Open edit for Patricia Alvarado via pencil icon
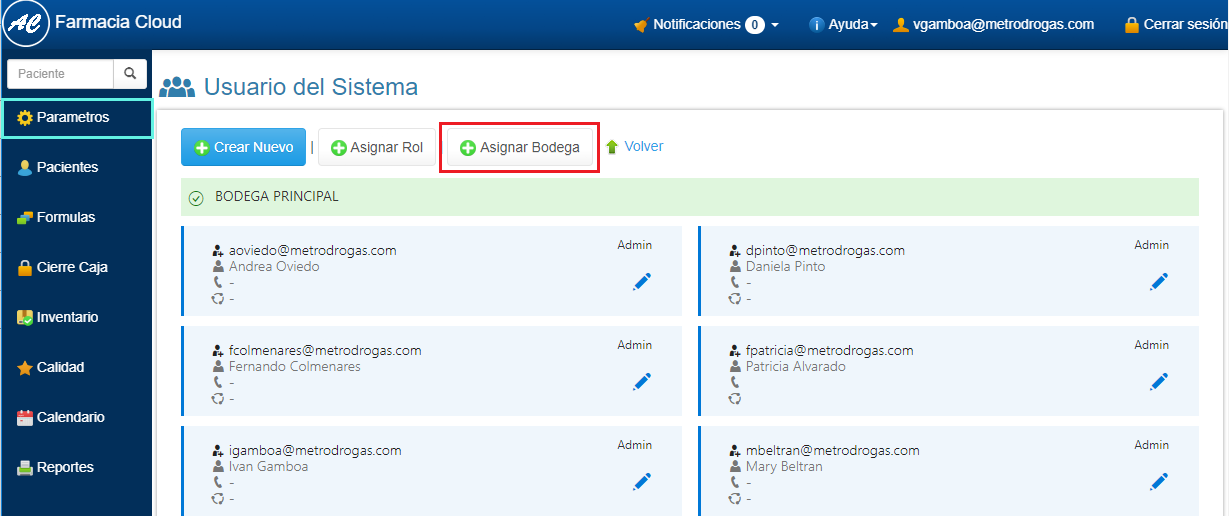Image resolution: width=1229 pixels, height=516 pixels. (x=1159, y=381)
